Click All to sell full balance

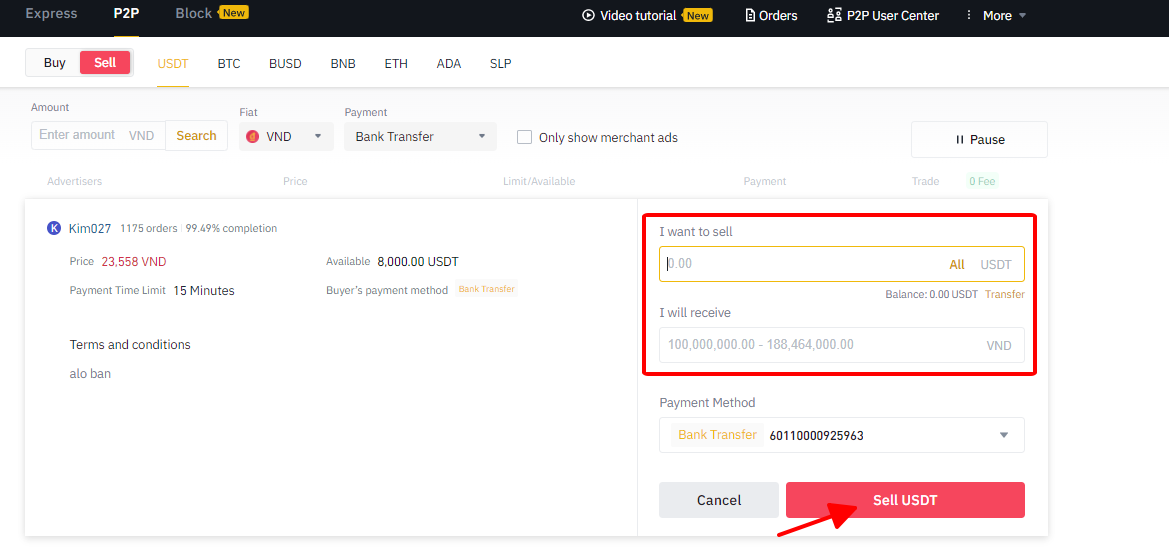pos(957,265)
